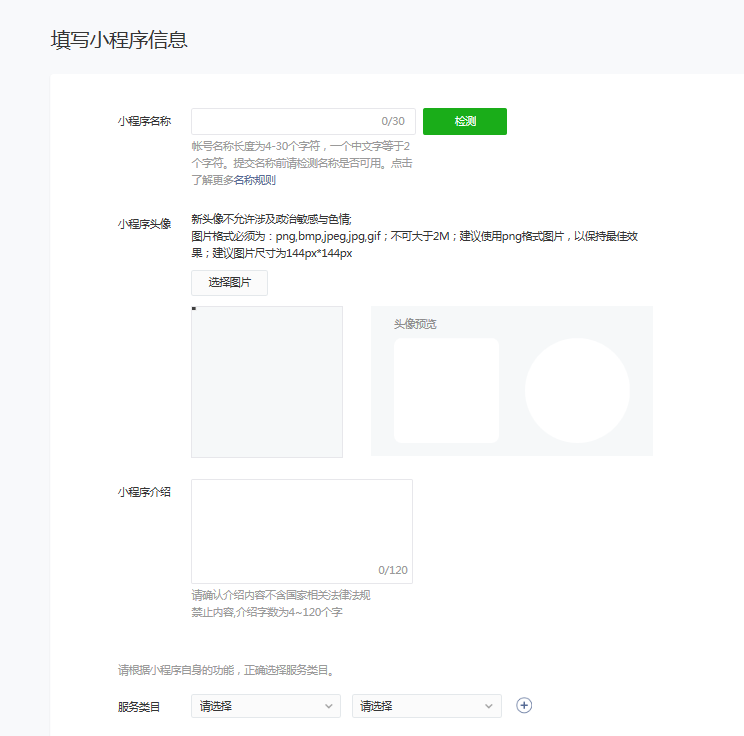Click the 小程序头像 label
The width and height of the screenshot is (744, 736).
click(x=144, y=224)
